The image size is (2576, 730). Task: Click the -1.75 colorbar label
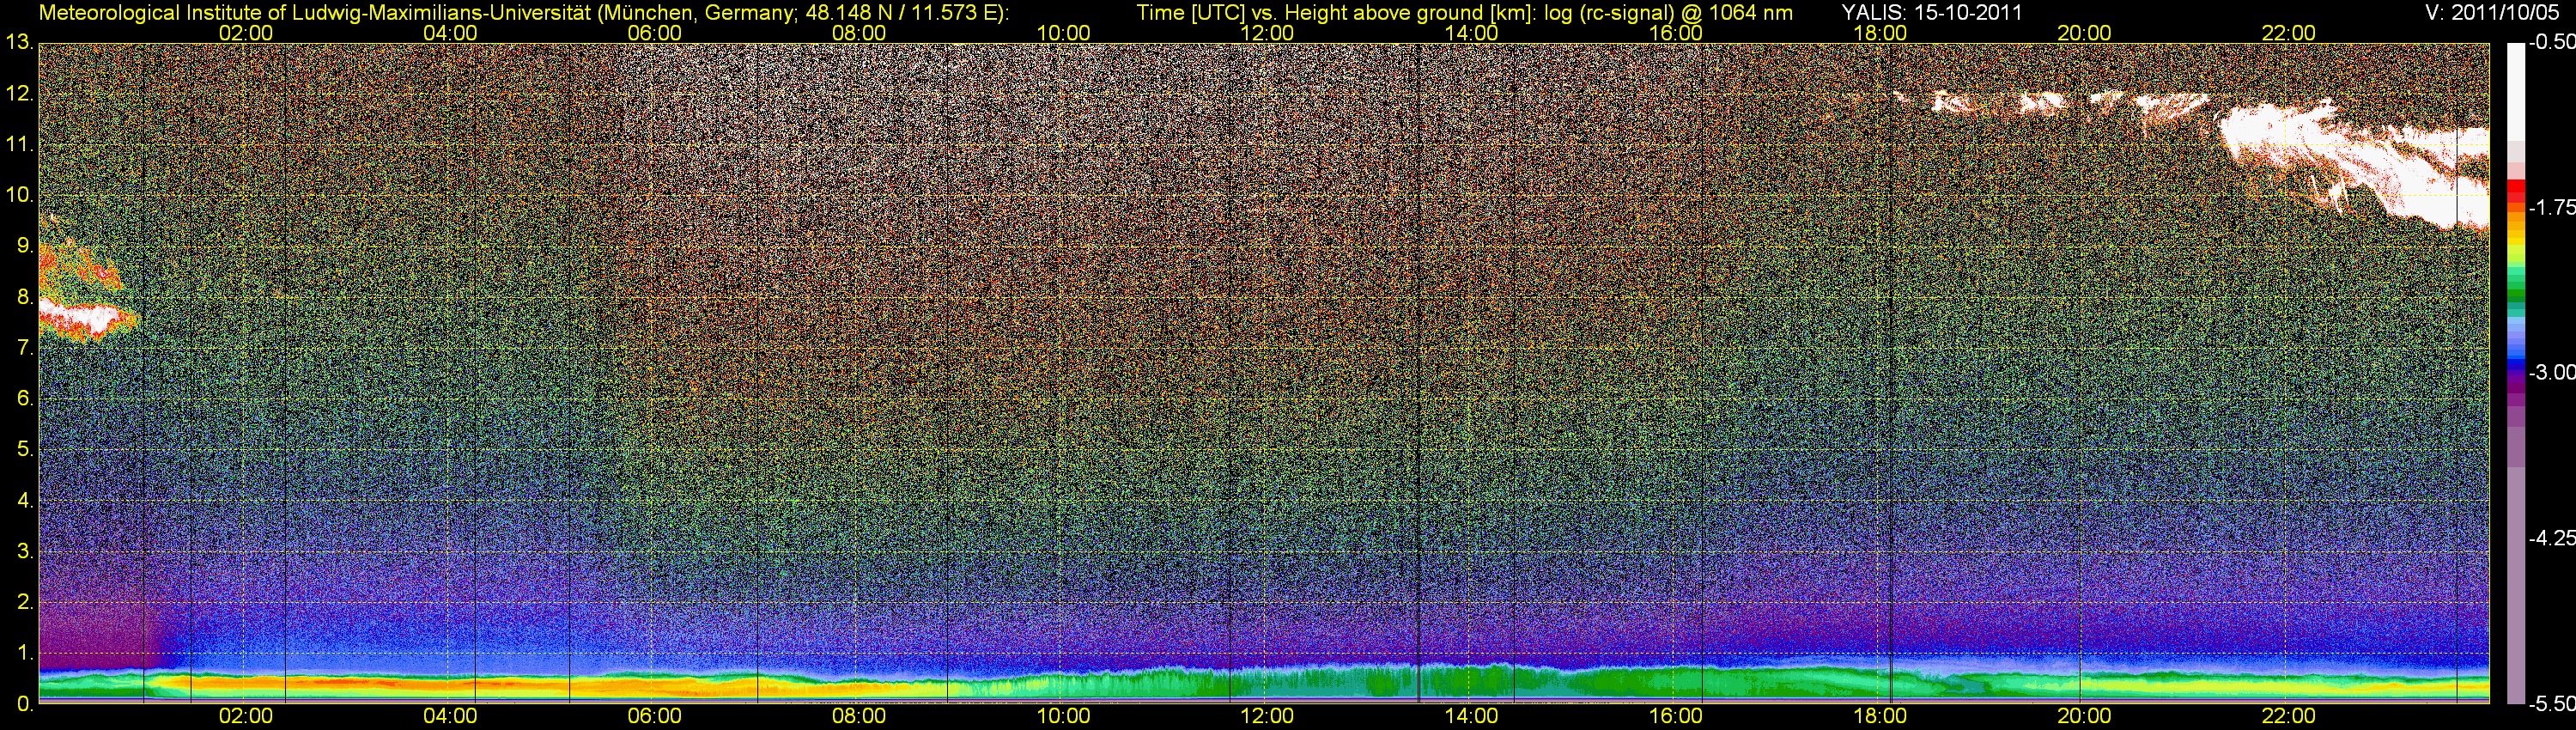[x=2551, y=208]
